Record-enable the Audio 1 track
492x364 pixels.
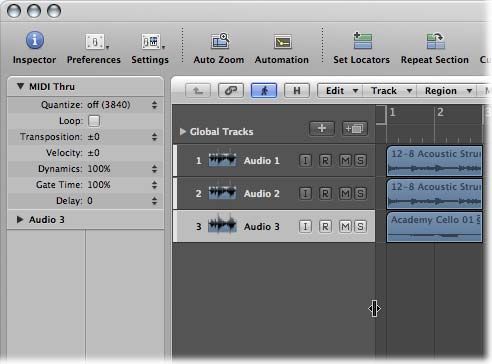click(325, 160)
